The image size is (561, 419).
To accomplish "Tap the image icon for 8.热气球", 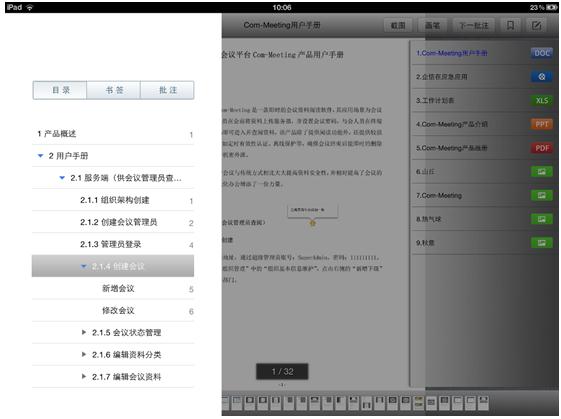I will pos(542,219).
